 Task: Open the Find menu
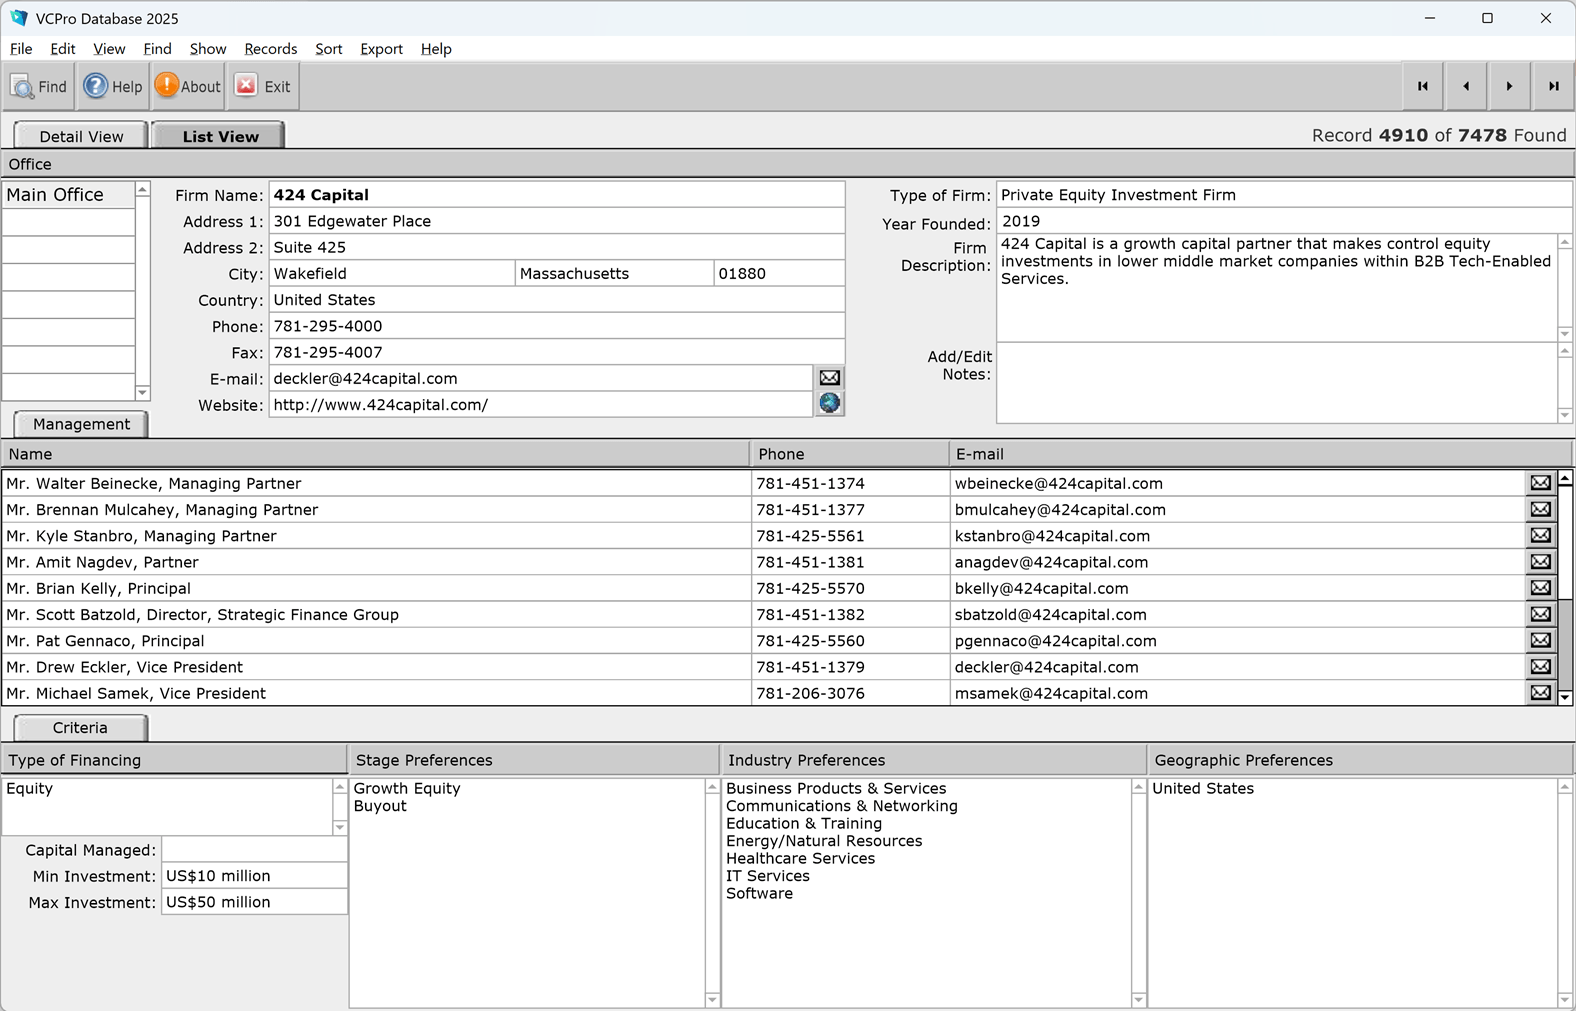157,49
